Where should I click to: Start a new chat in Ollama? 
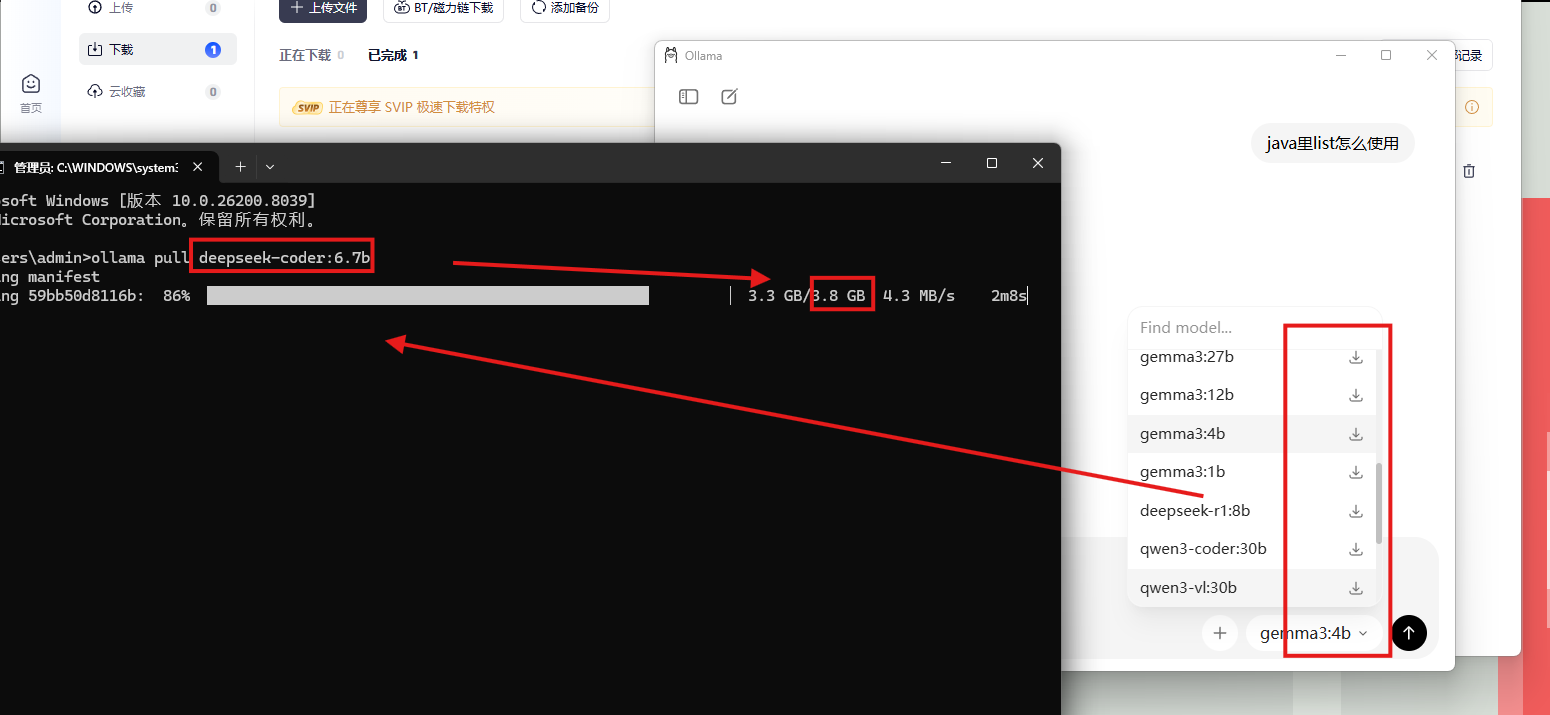[x=729, y=97]
